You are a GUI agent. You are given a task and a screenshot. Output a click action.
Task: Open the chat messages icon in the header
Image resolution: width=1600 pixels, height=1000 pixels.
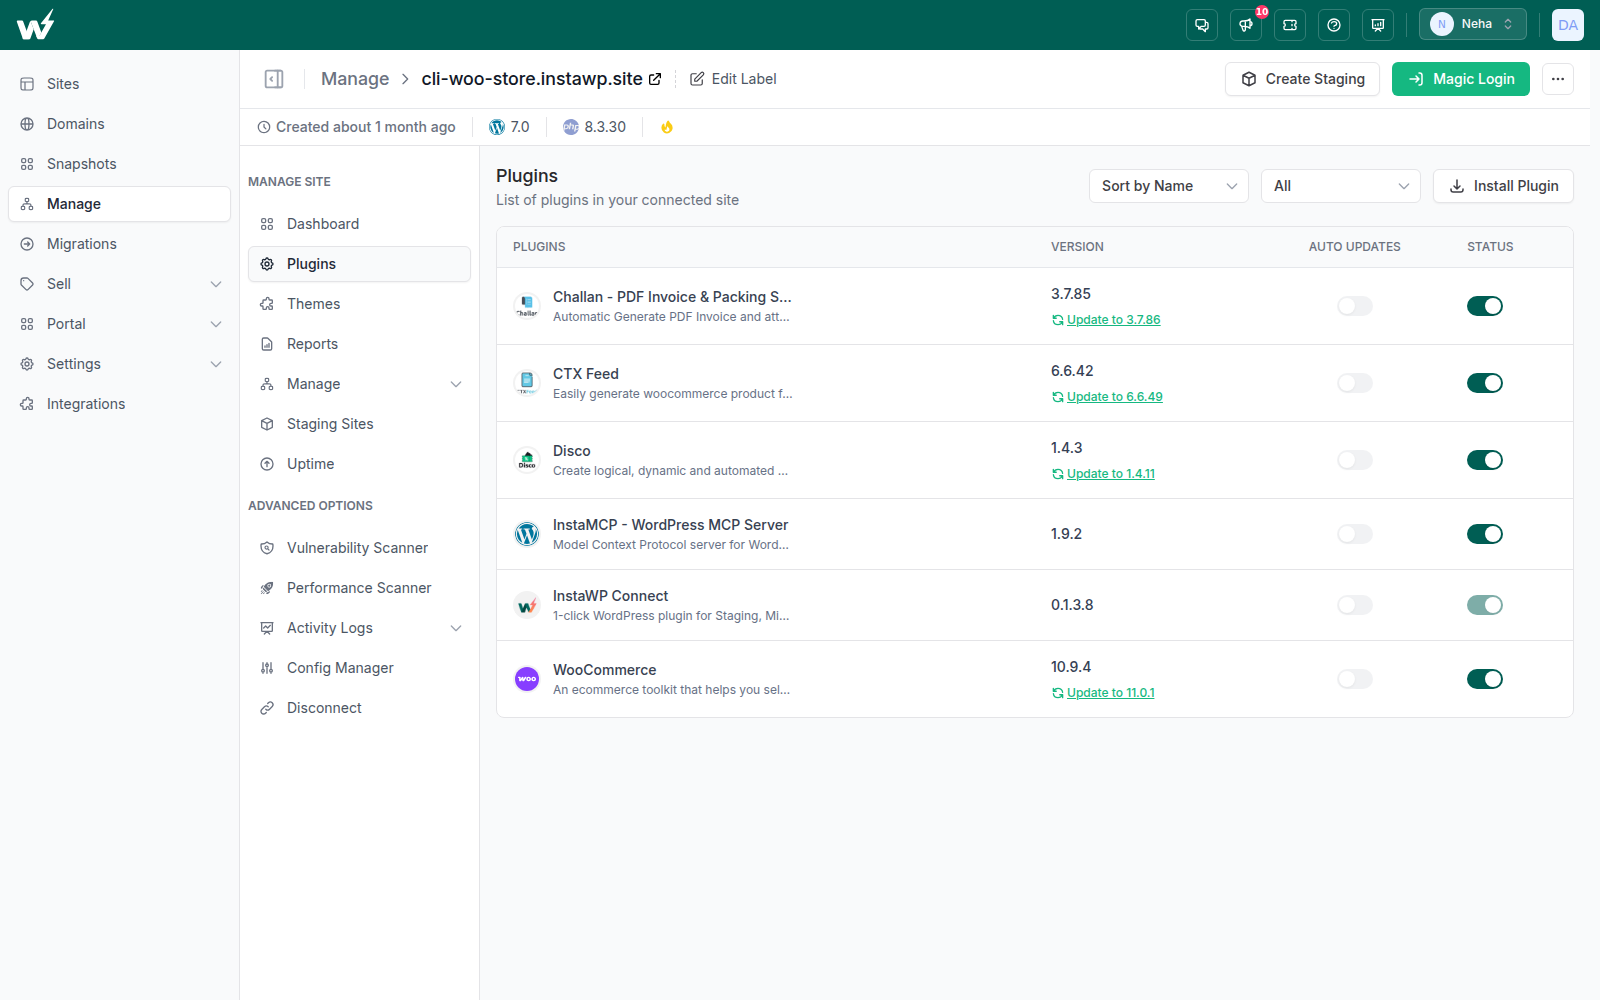(1202, 25)
